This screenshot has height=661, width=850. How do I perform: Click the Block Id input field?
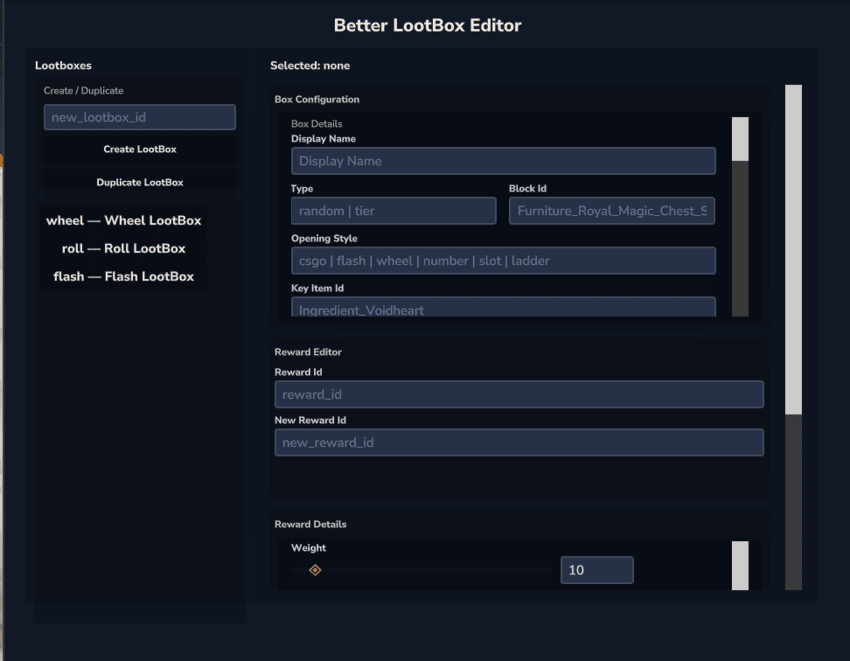[x=611, y=211]
